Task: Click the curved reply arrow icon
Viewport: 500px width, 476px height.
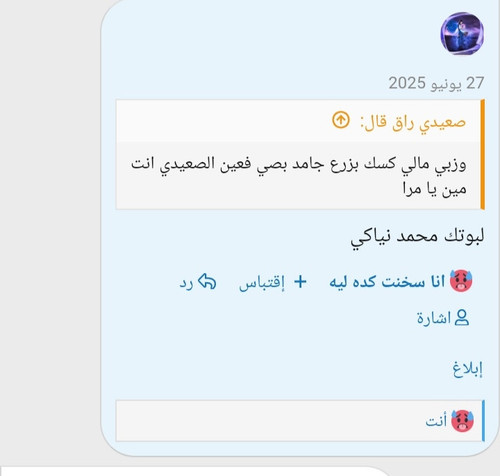Action: pos(207,282)
